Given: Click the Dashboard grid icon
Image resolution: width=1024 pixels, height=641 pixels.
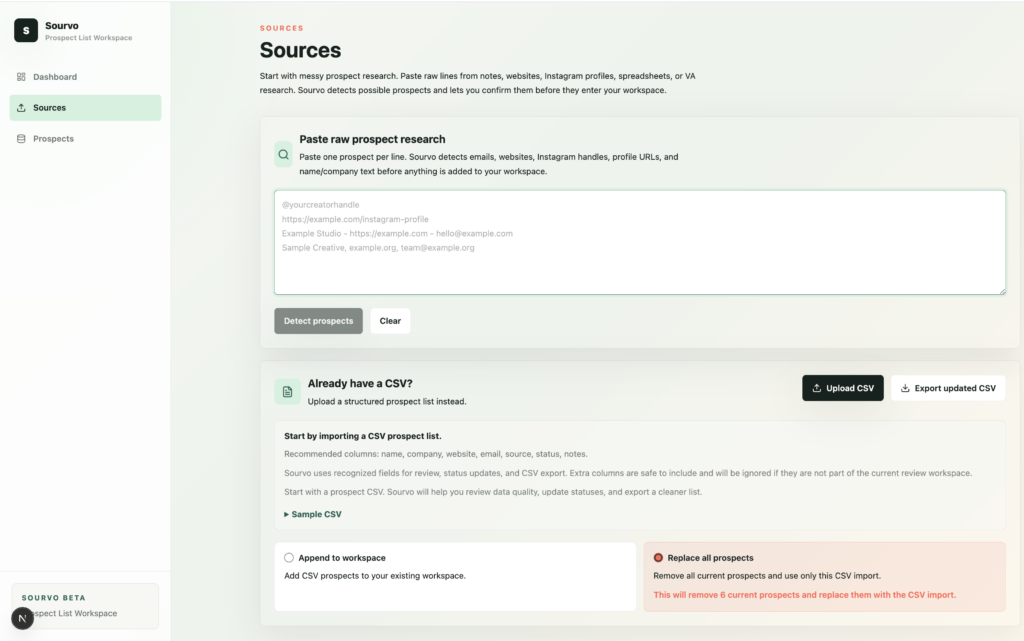Looking at the screenshot, I should pyautogui.click(x=21, y=77).
